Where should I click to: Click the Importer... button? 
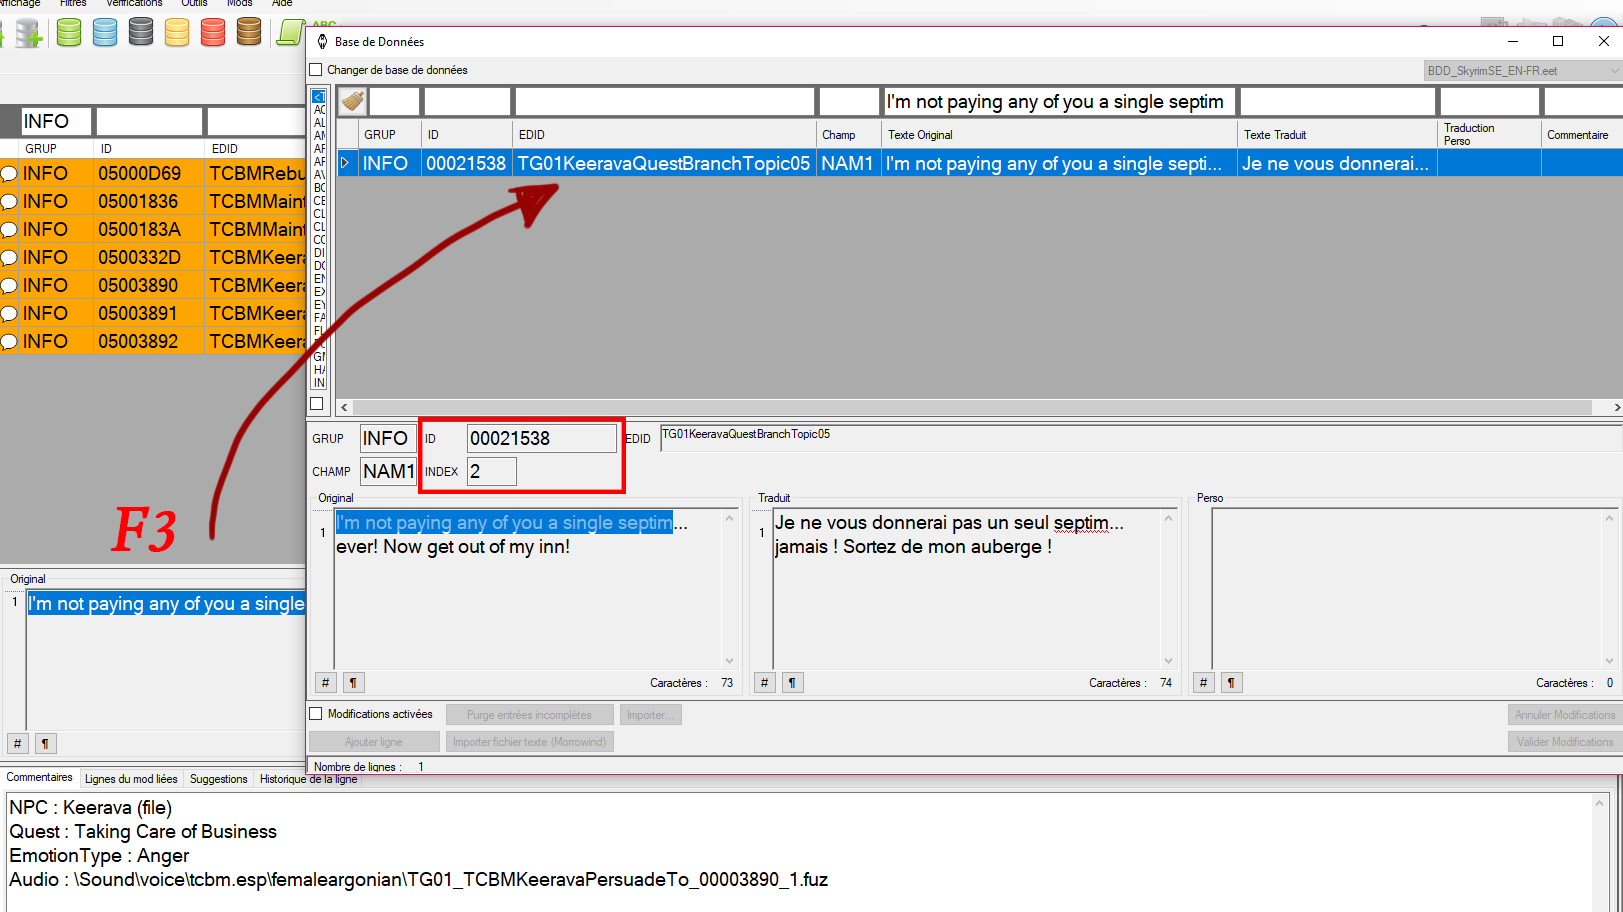650,715
